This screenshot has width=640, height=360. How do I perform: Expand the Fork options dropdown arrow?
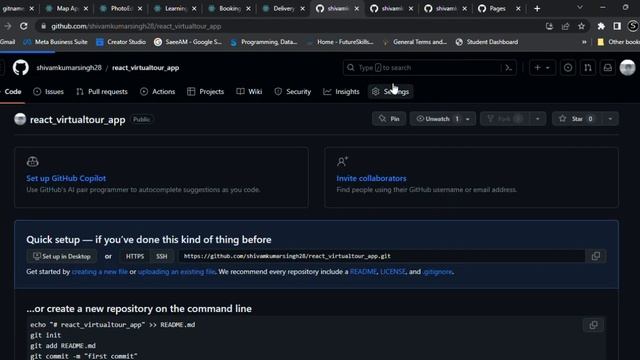[538, 119]
